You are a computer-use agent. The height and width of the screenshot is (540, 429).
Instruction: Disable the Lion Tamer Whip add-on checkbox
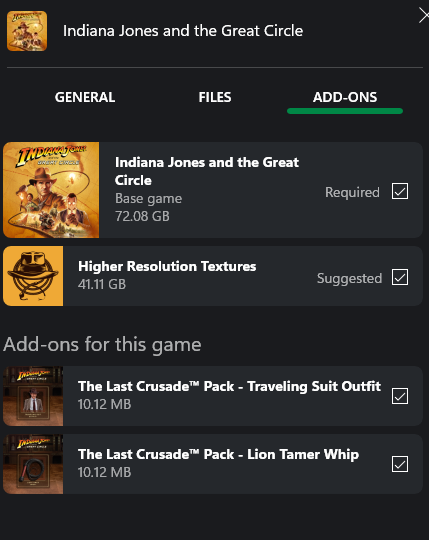click(400, 464)
